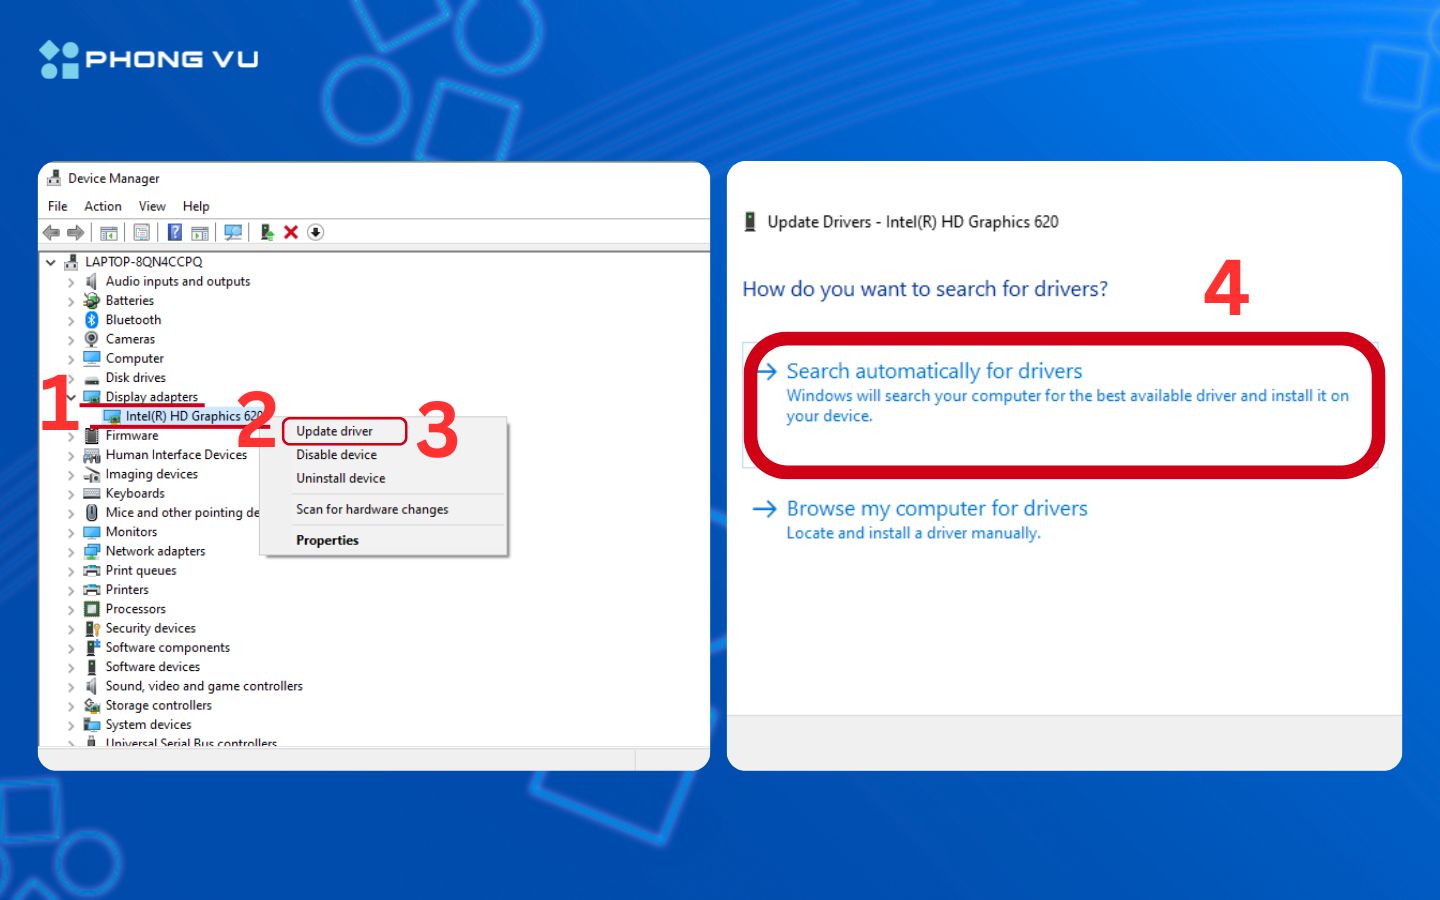Collapse the LAPTOP-8QN4CCPQ root node
Screen dimensions: 1440x900
pyautogui.click(x=51, y=263)
